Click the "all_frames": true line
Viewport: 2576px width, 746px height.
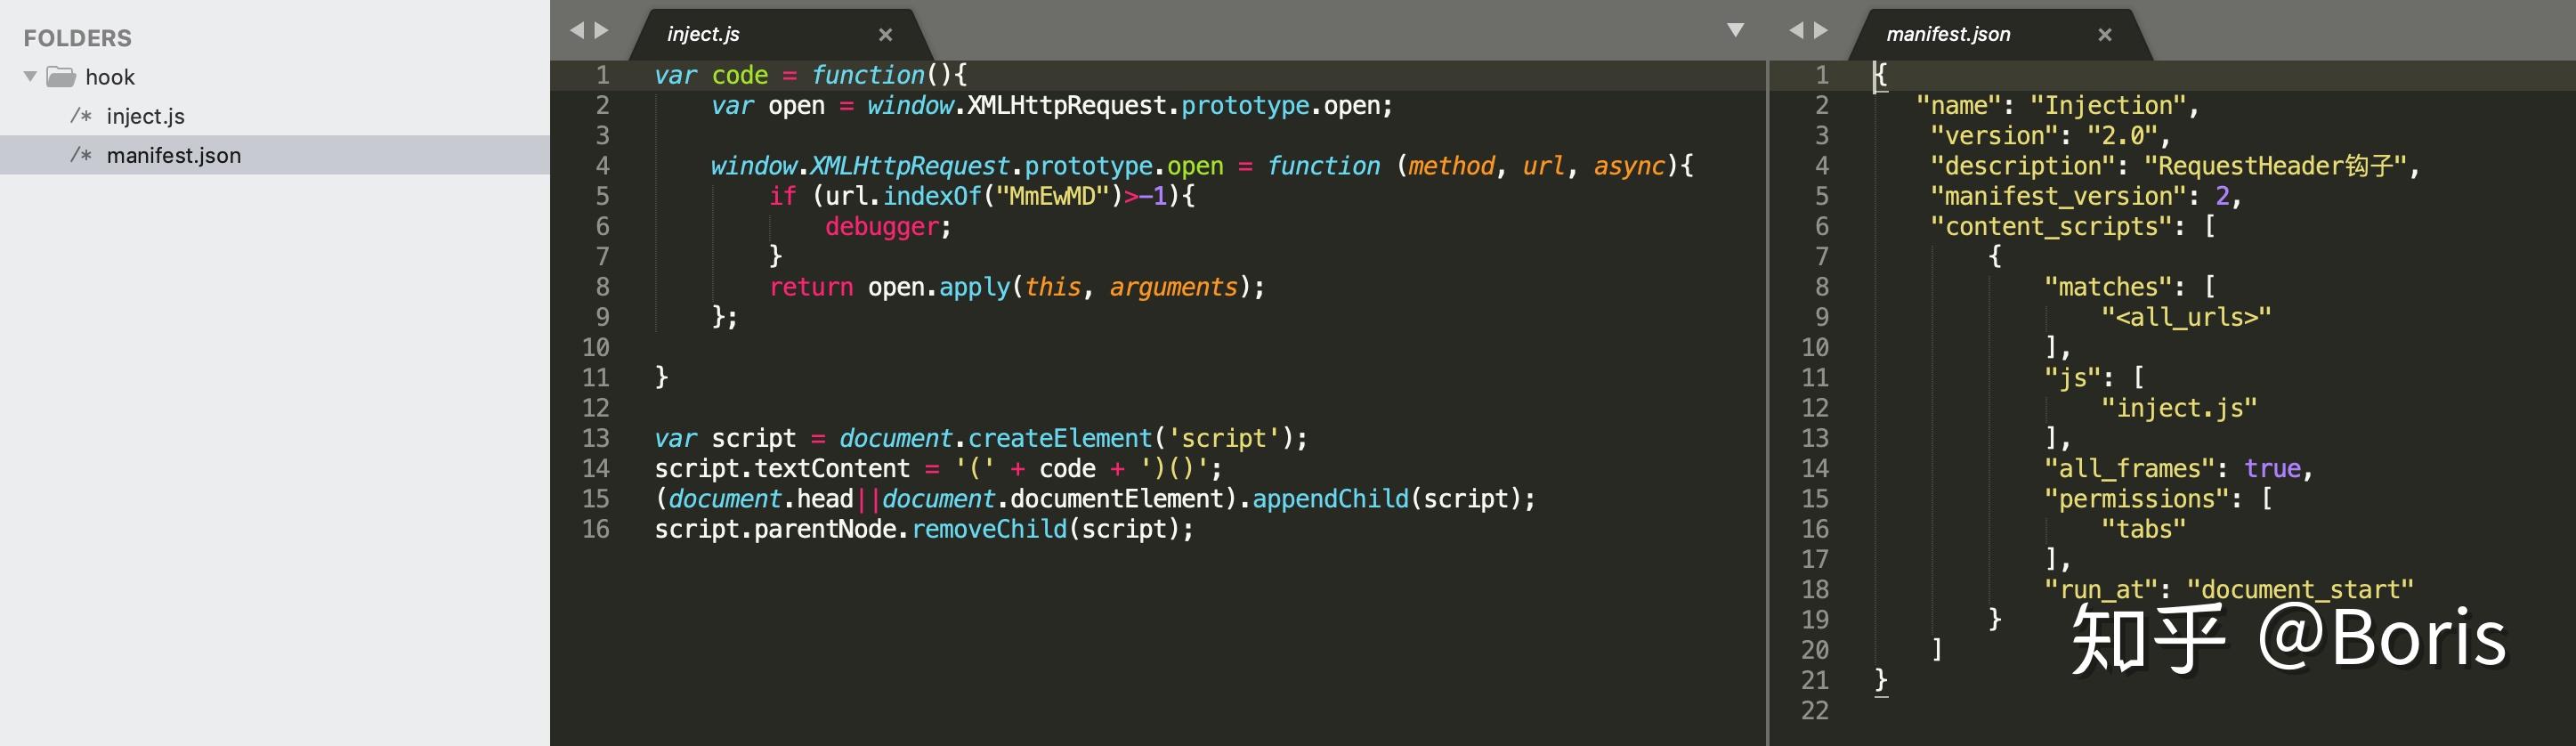2179,468
